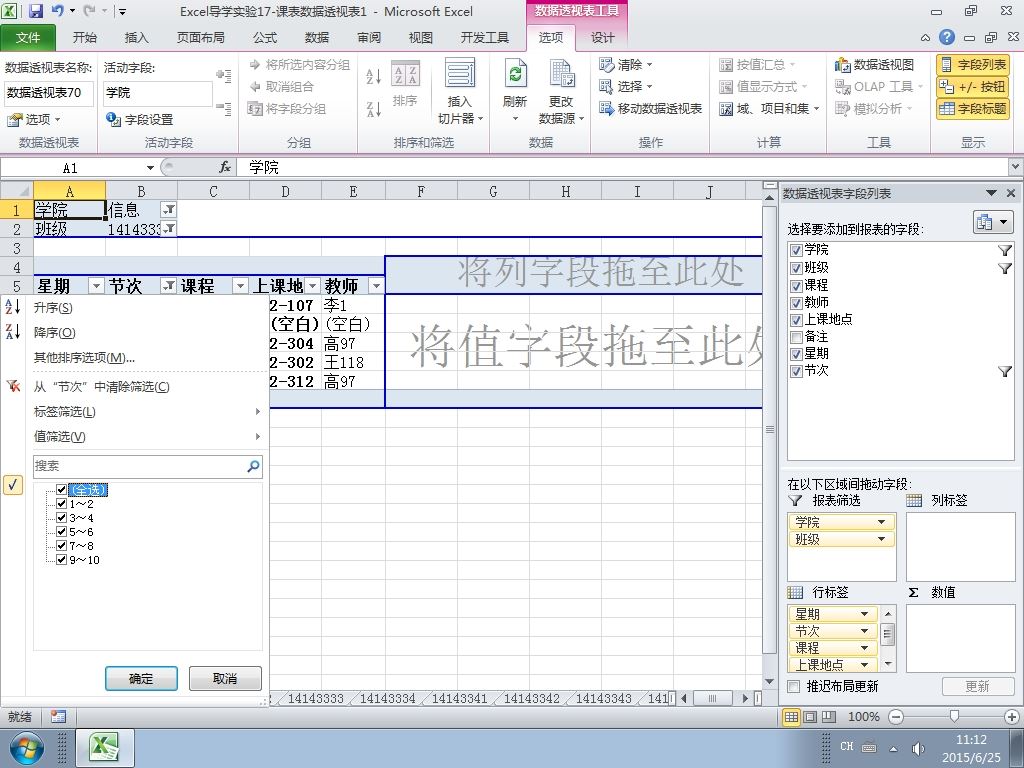Open 学院 dropdown in report filter area

tap(881, 522)
